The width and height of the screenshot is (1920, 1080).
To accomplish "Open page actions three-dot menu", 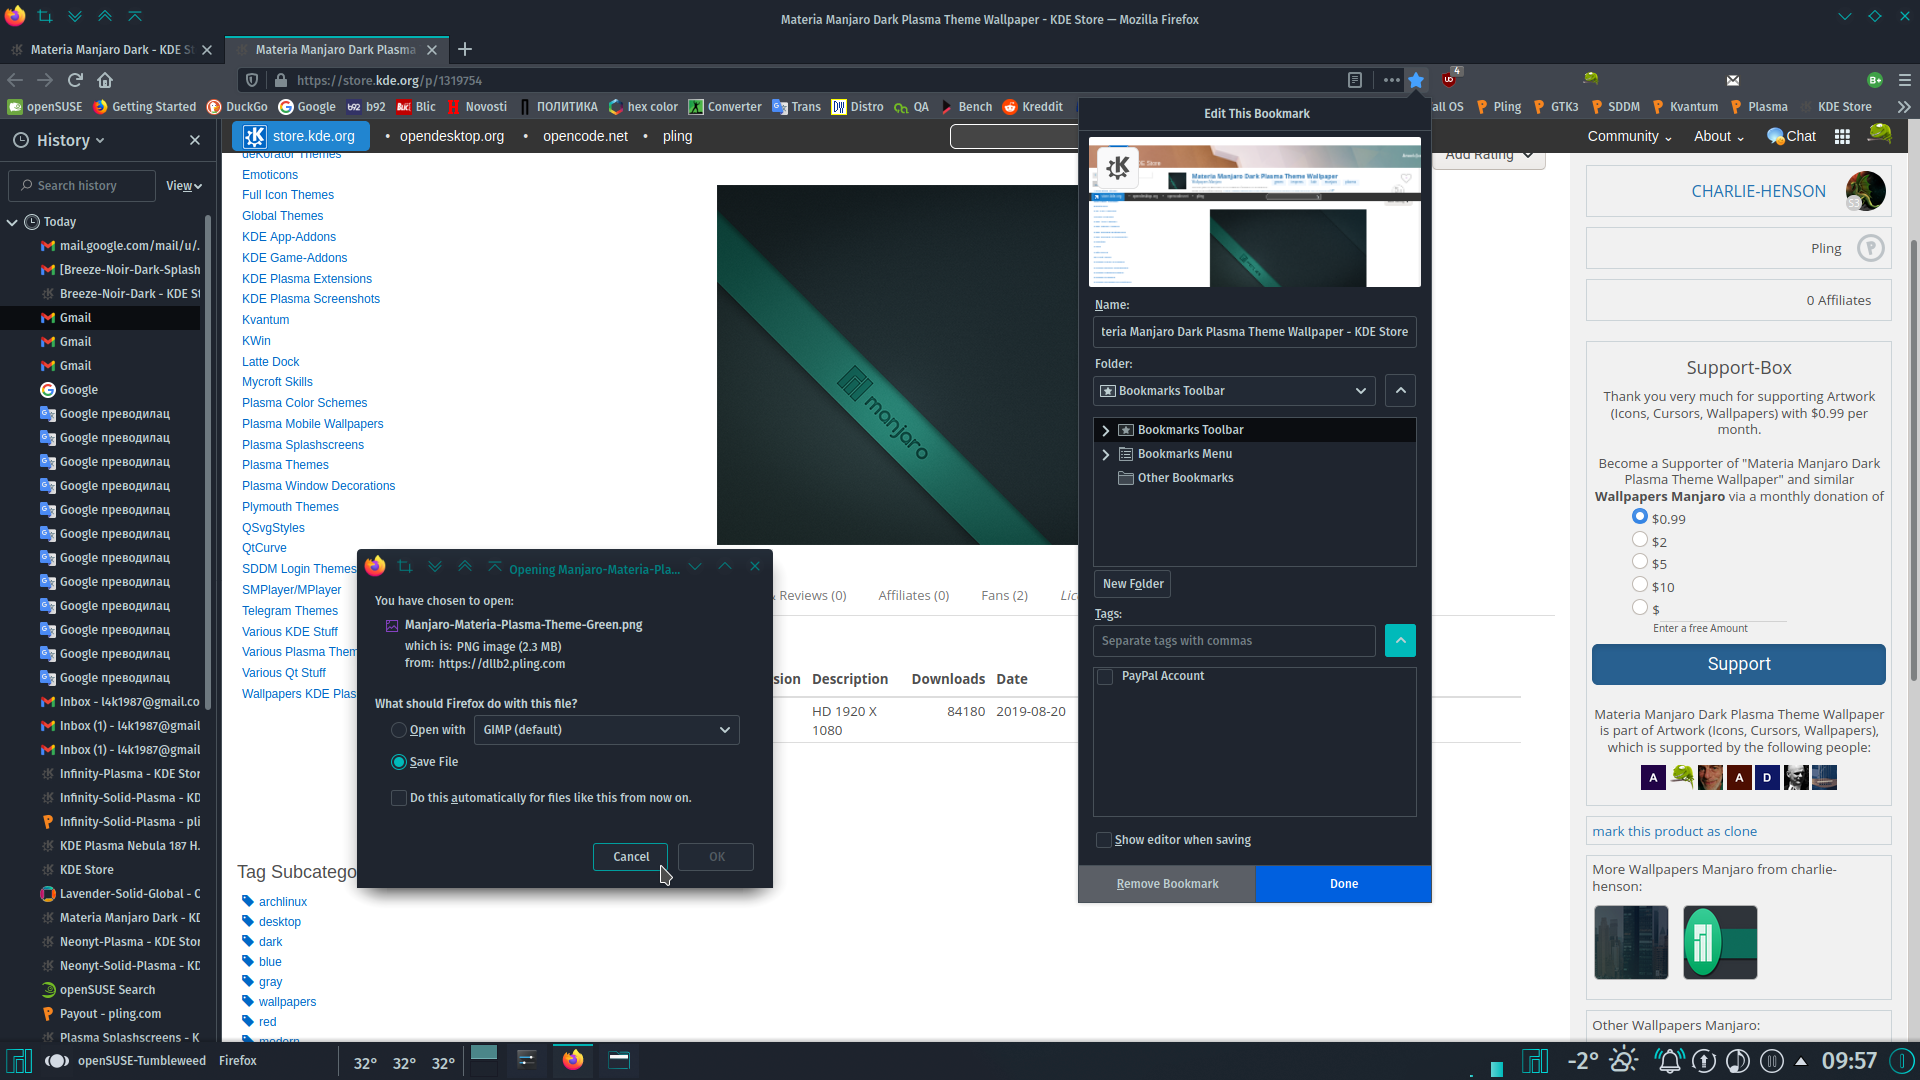I will click(1391, 80).
